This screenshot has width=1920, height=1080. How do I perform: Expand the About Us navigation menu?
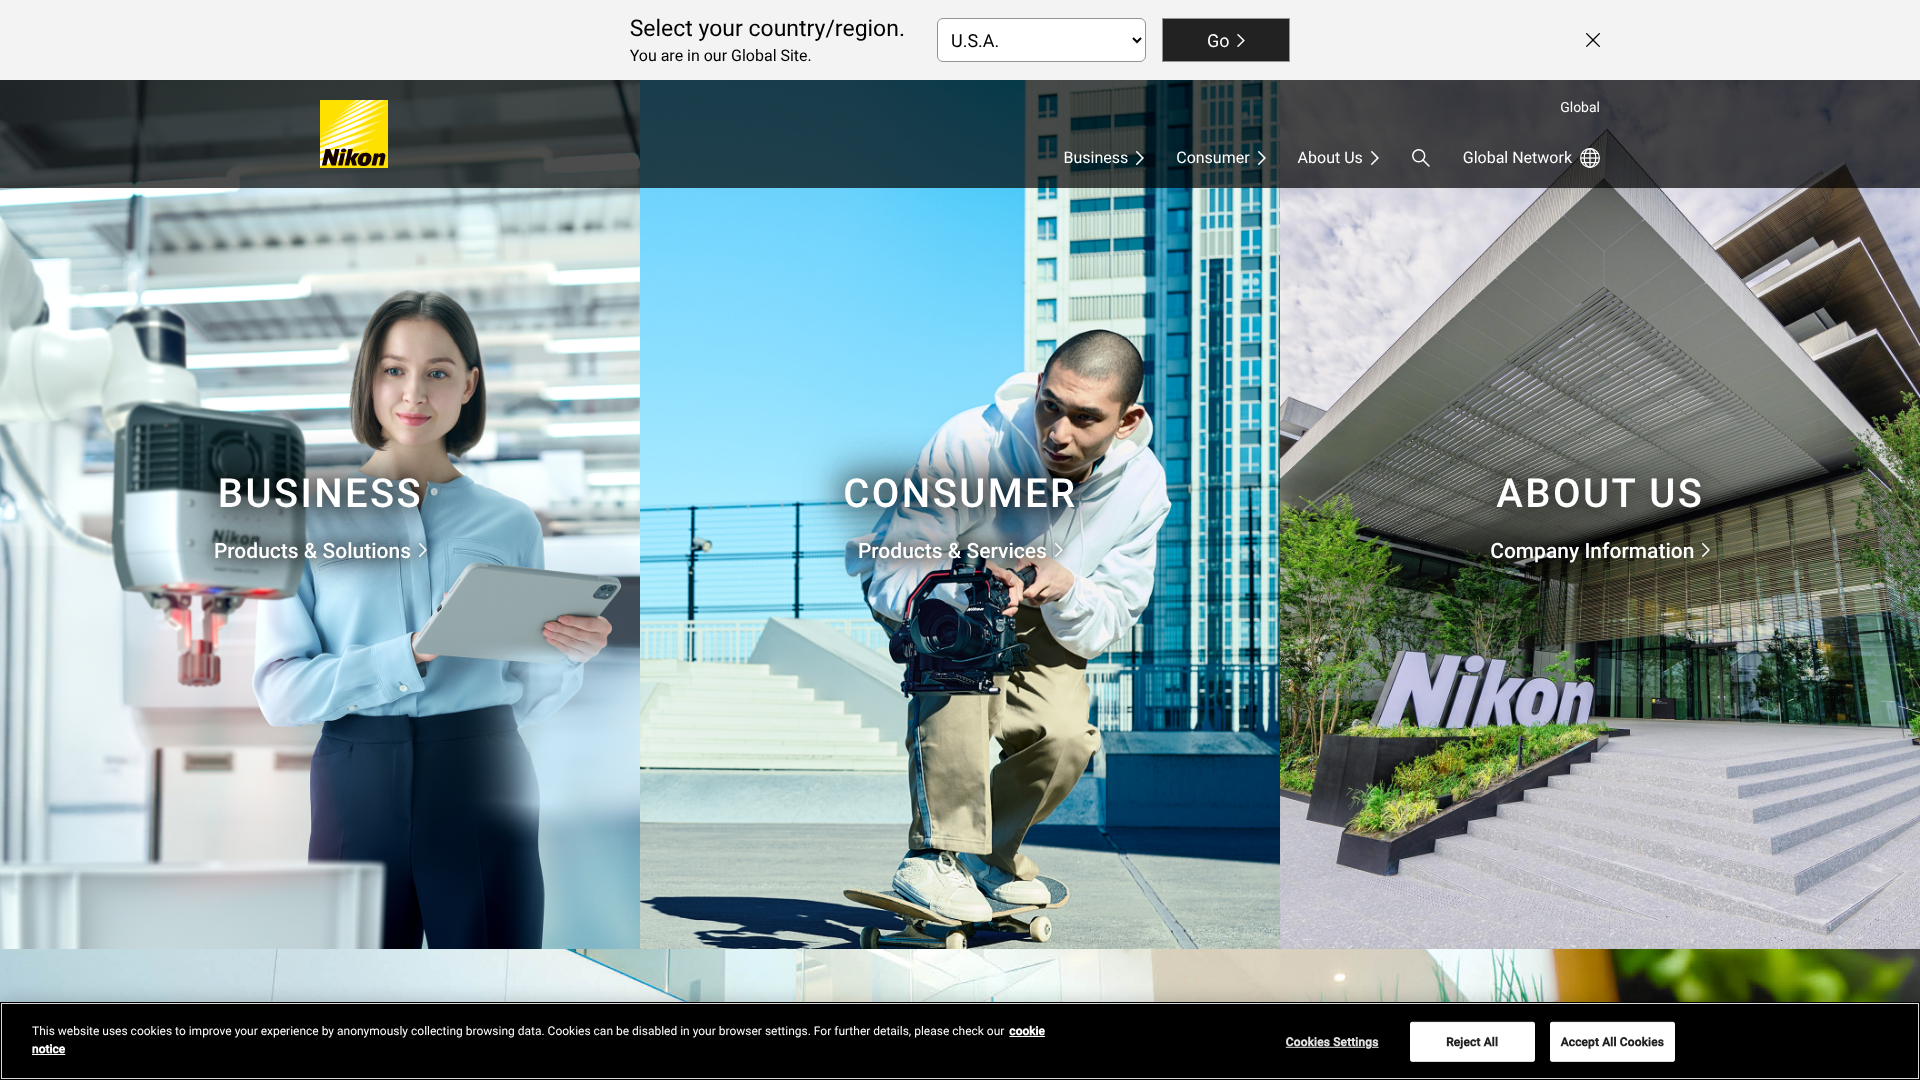tap(1338, 158)
